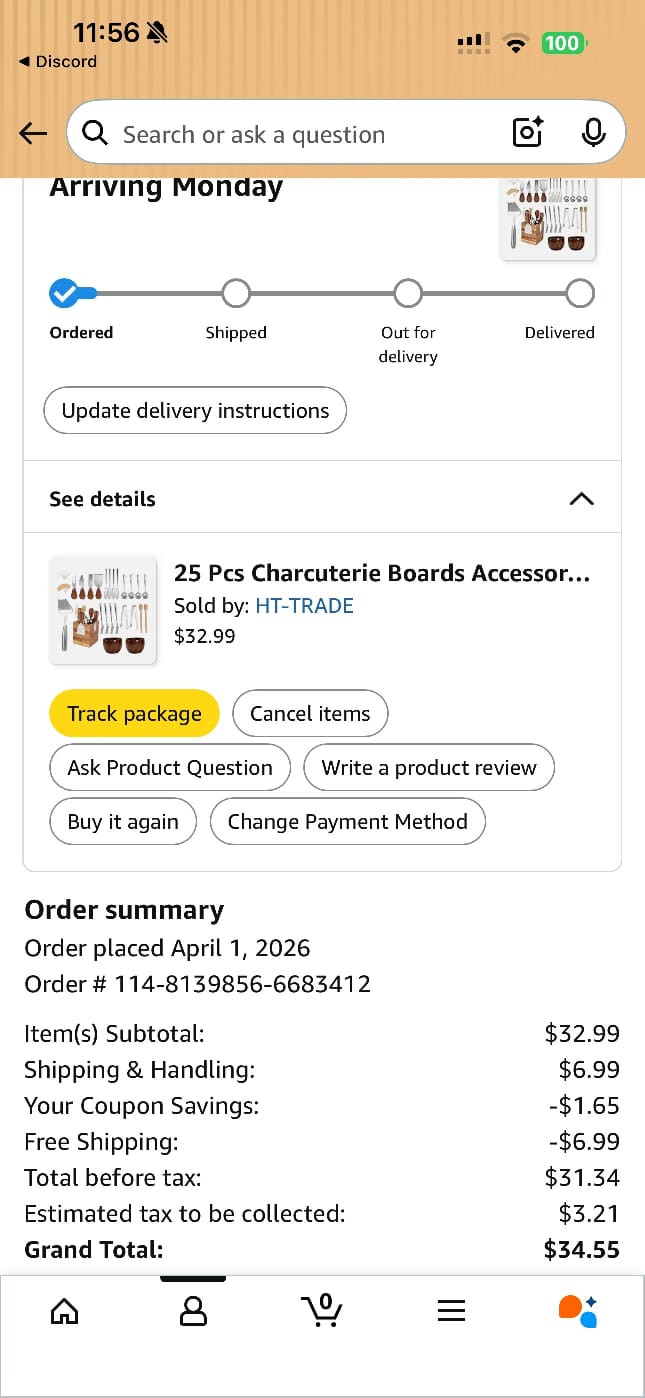Image resolution: width=645 pixels, height=1398 pixels.
Task: Tap Write a product review
Action: coord(429,767)
